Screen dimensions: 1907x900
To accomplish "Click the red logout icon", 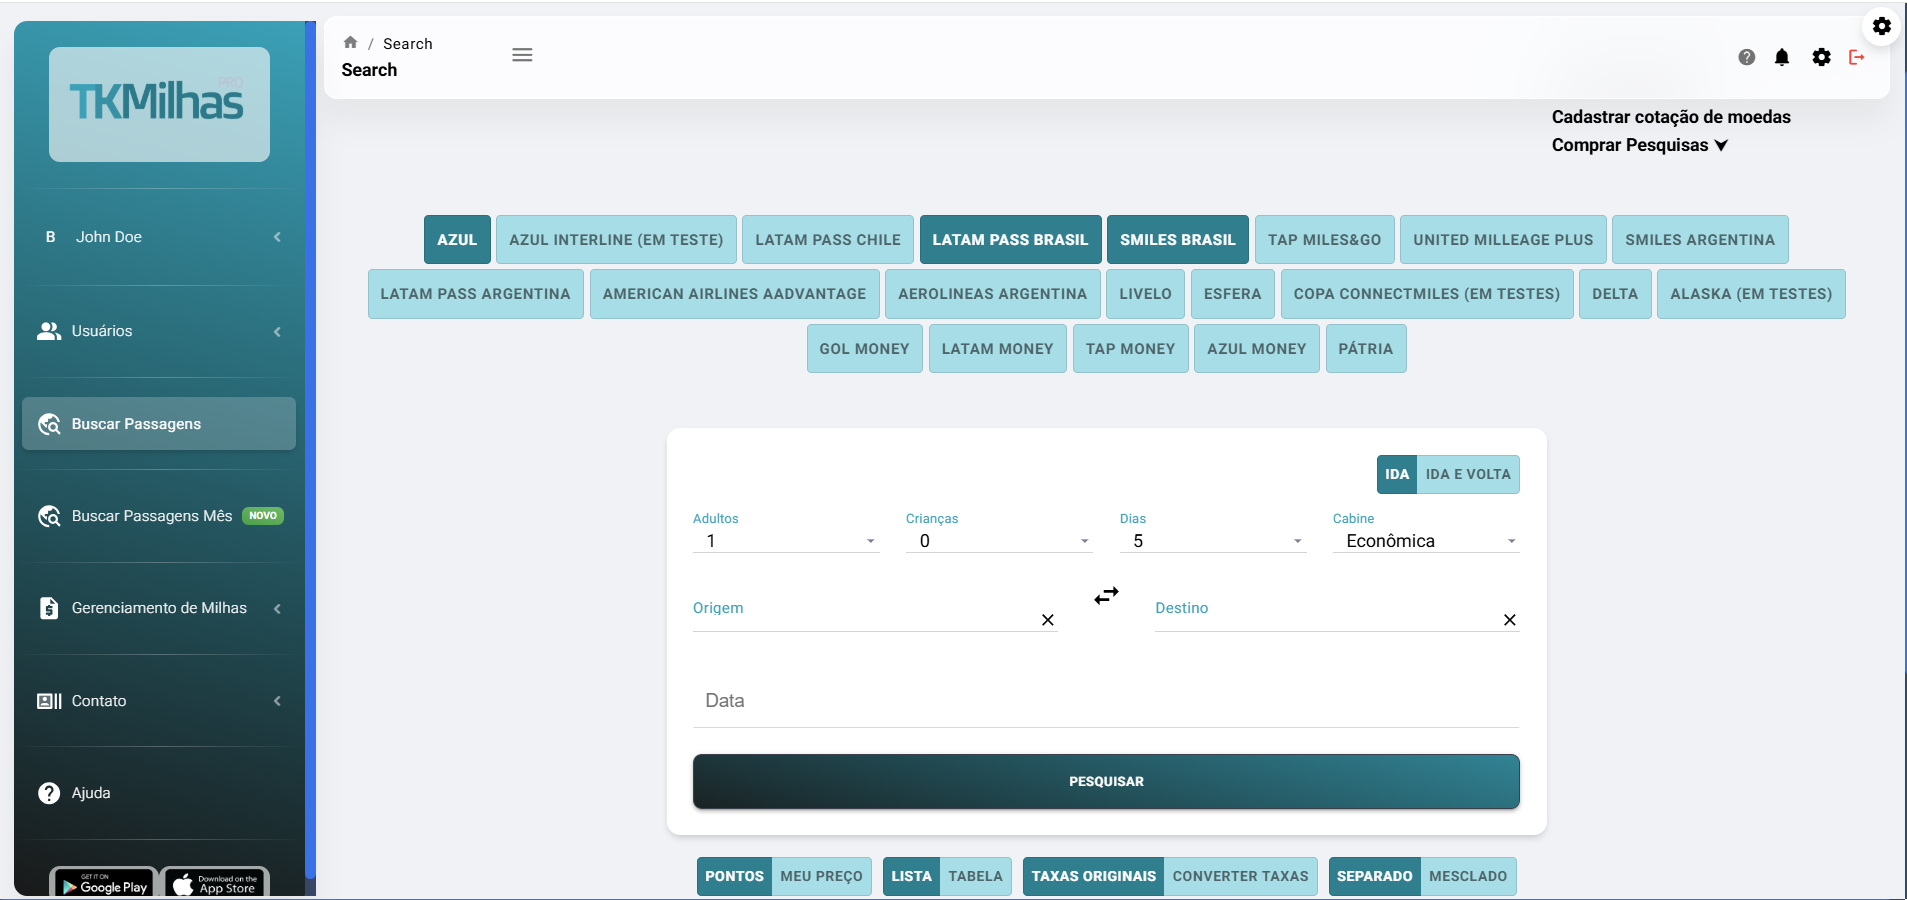I will (x=1857, y=57).
